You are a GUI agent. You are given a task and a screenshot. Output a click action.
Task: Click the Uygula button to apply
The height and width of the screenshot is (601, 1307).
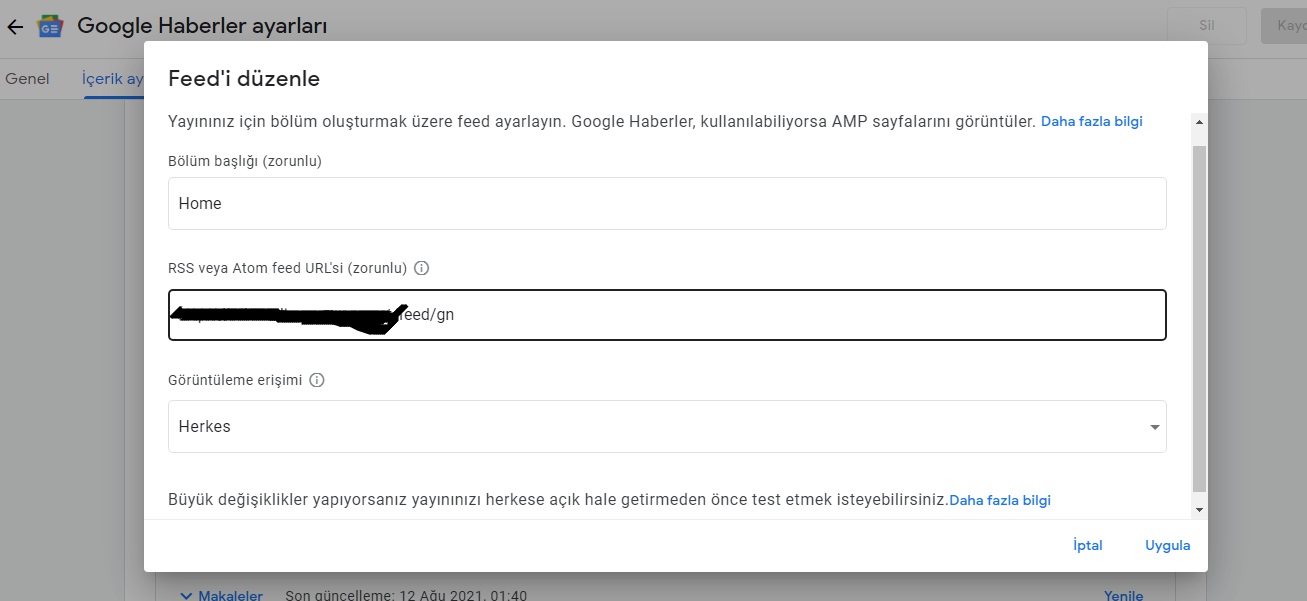(1168, 545)
